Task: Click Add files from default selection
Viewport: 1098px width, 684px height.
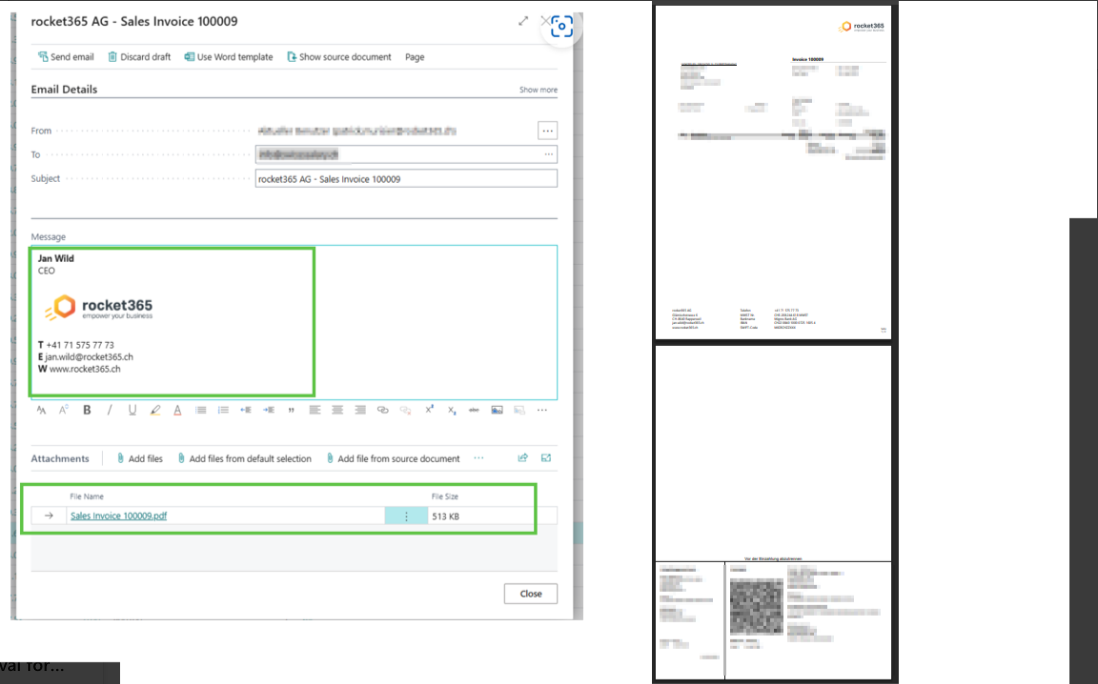Action: (244, 459)
